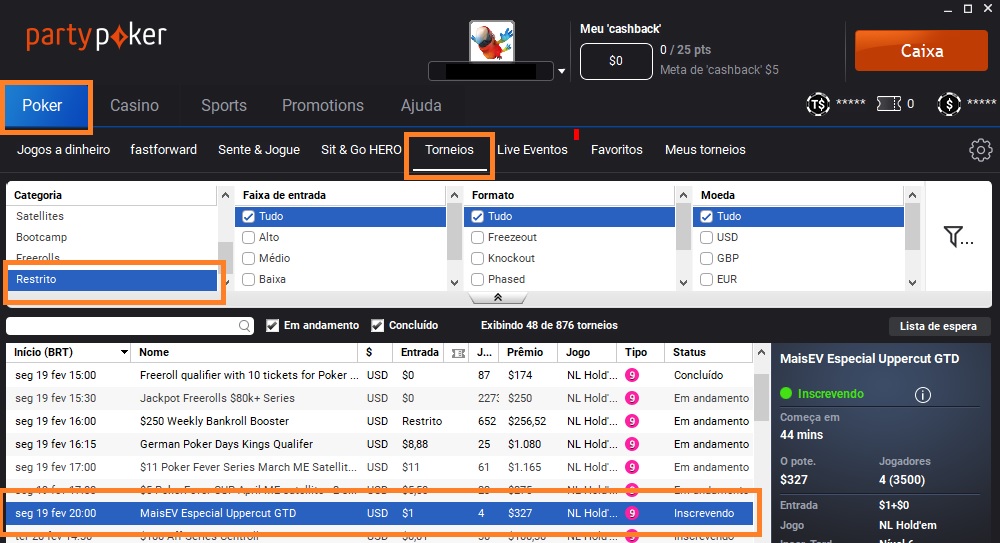This screenshot has width=1000, height=543.
Task: Click the tables column header icon
Action: pyautogui.click(x=458, y=353)
